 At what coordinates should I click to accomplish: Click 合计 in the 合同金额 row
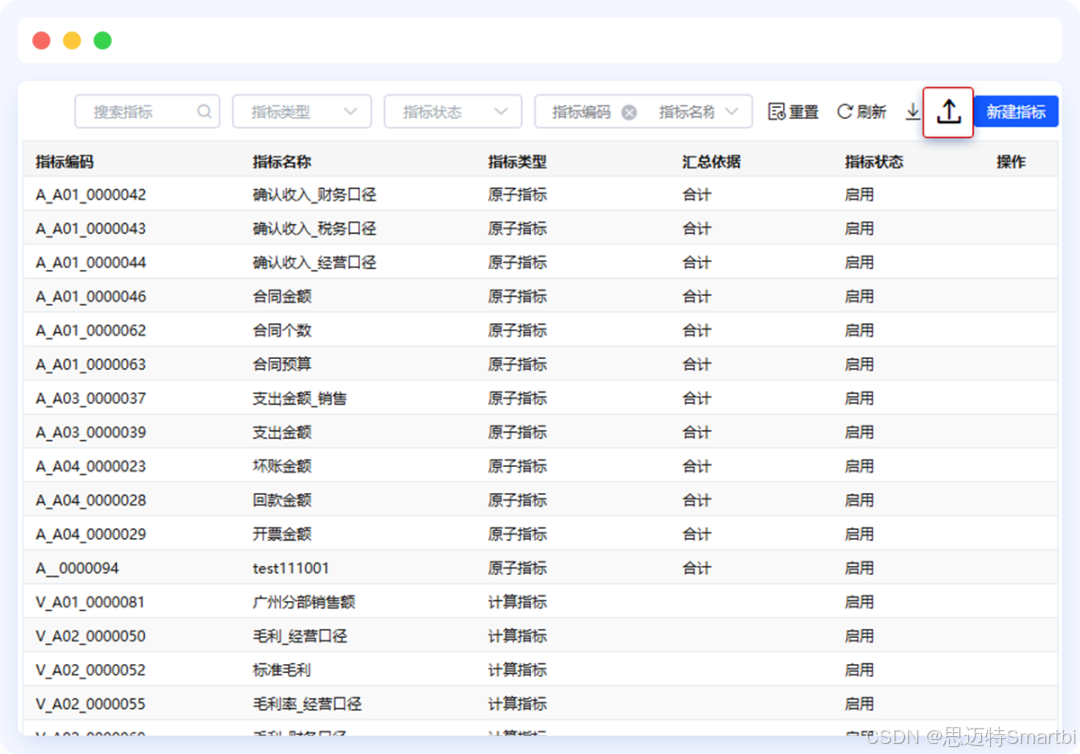pyautogui.click(x=696, y=297)
